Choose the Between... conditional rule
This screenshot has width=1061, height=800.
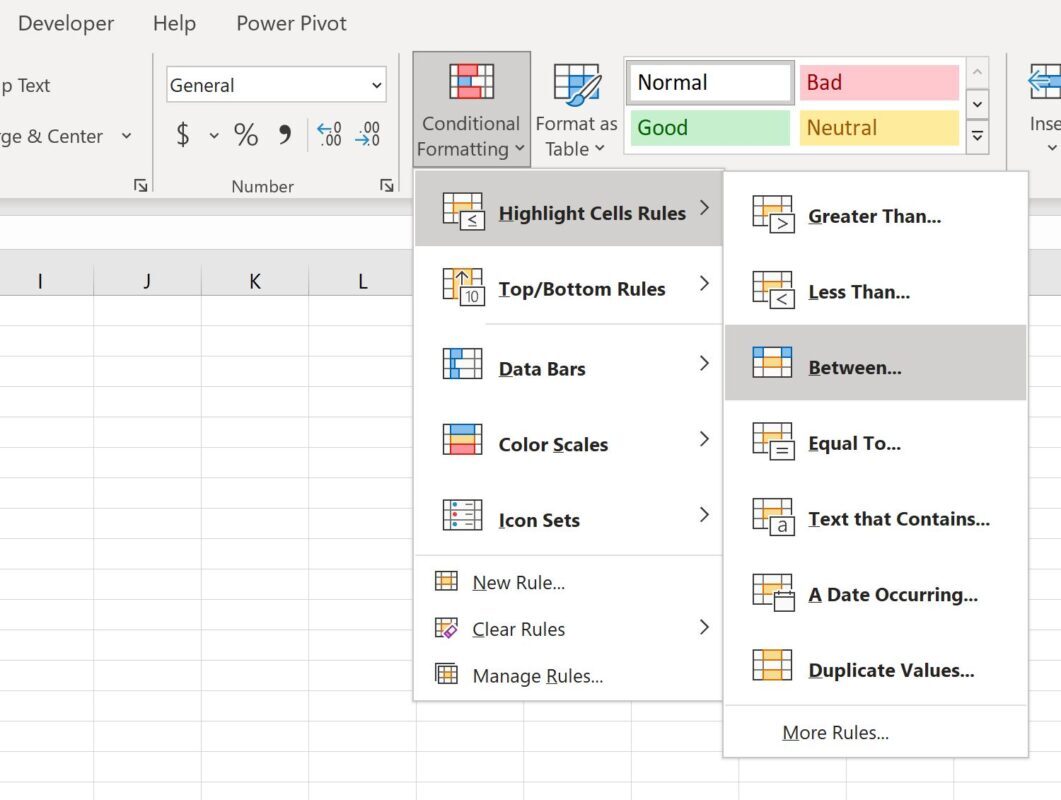pos(855,367)
